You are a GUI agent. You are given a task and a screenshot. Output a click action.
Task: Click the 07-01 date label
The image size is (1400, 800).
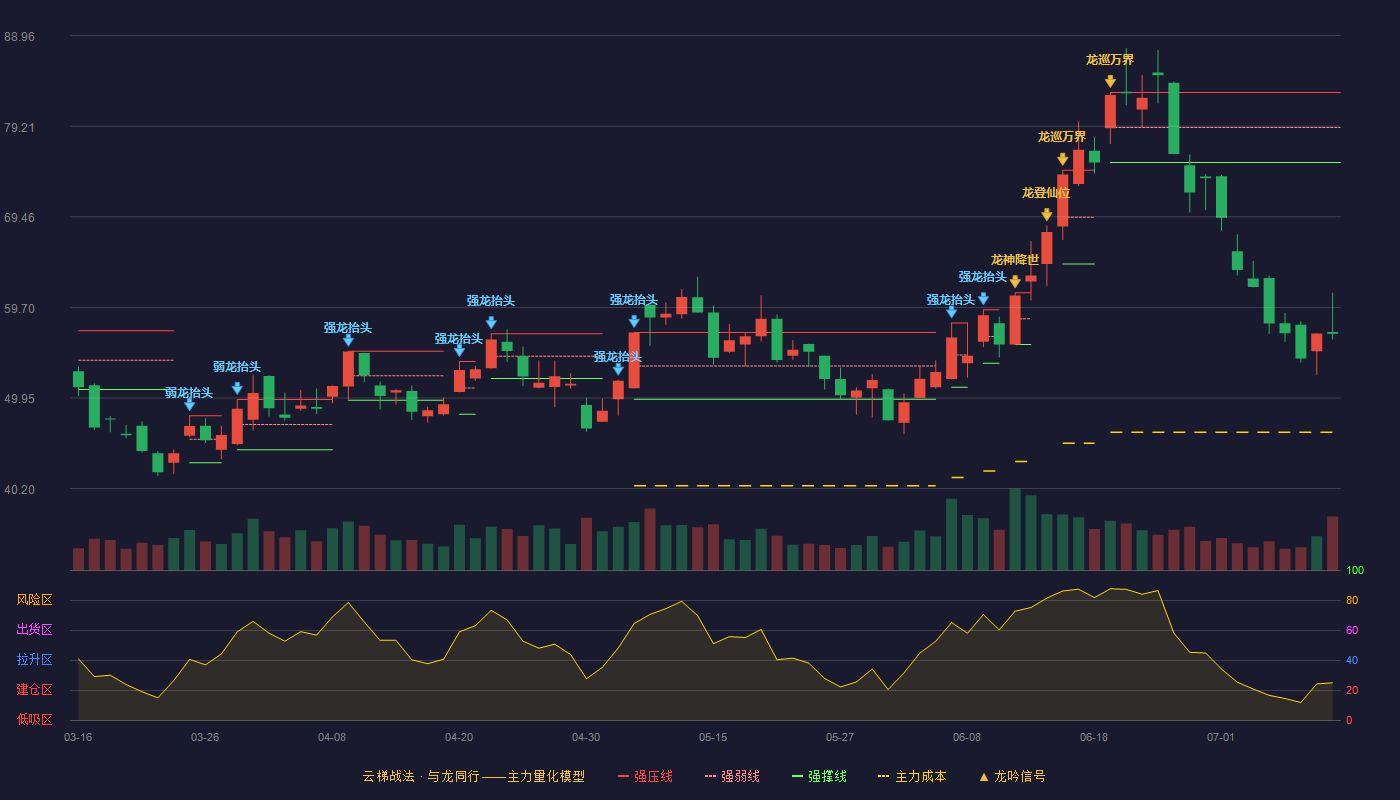pyautogui.click(x=1221, y=737)
